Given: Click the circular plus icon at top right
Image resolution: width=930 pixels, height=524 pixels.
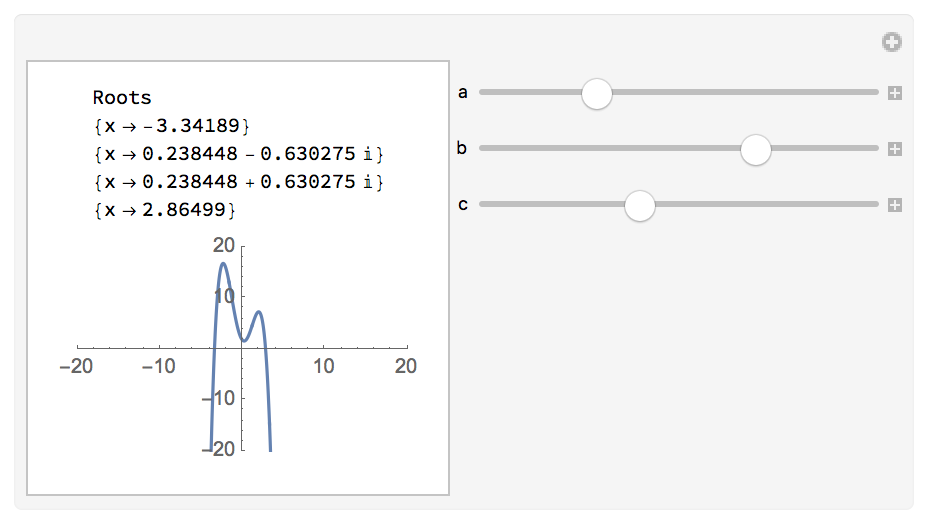Looking at the screenshot, I should [x=892, y=42].
